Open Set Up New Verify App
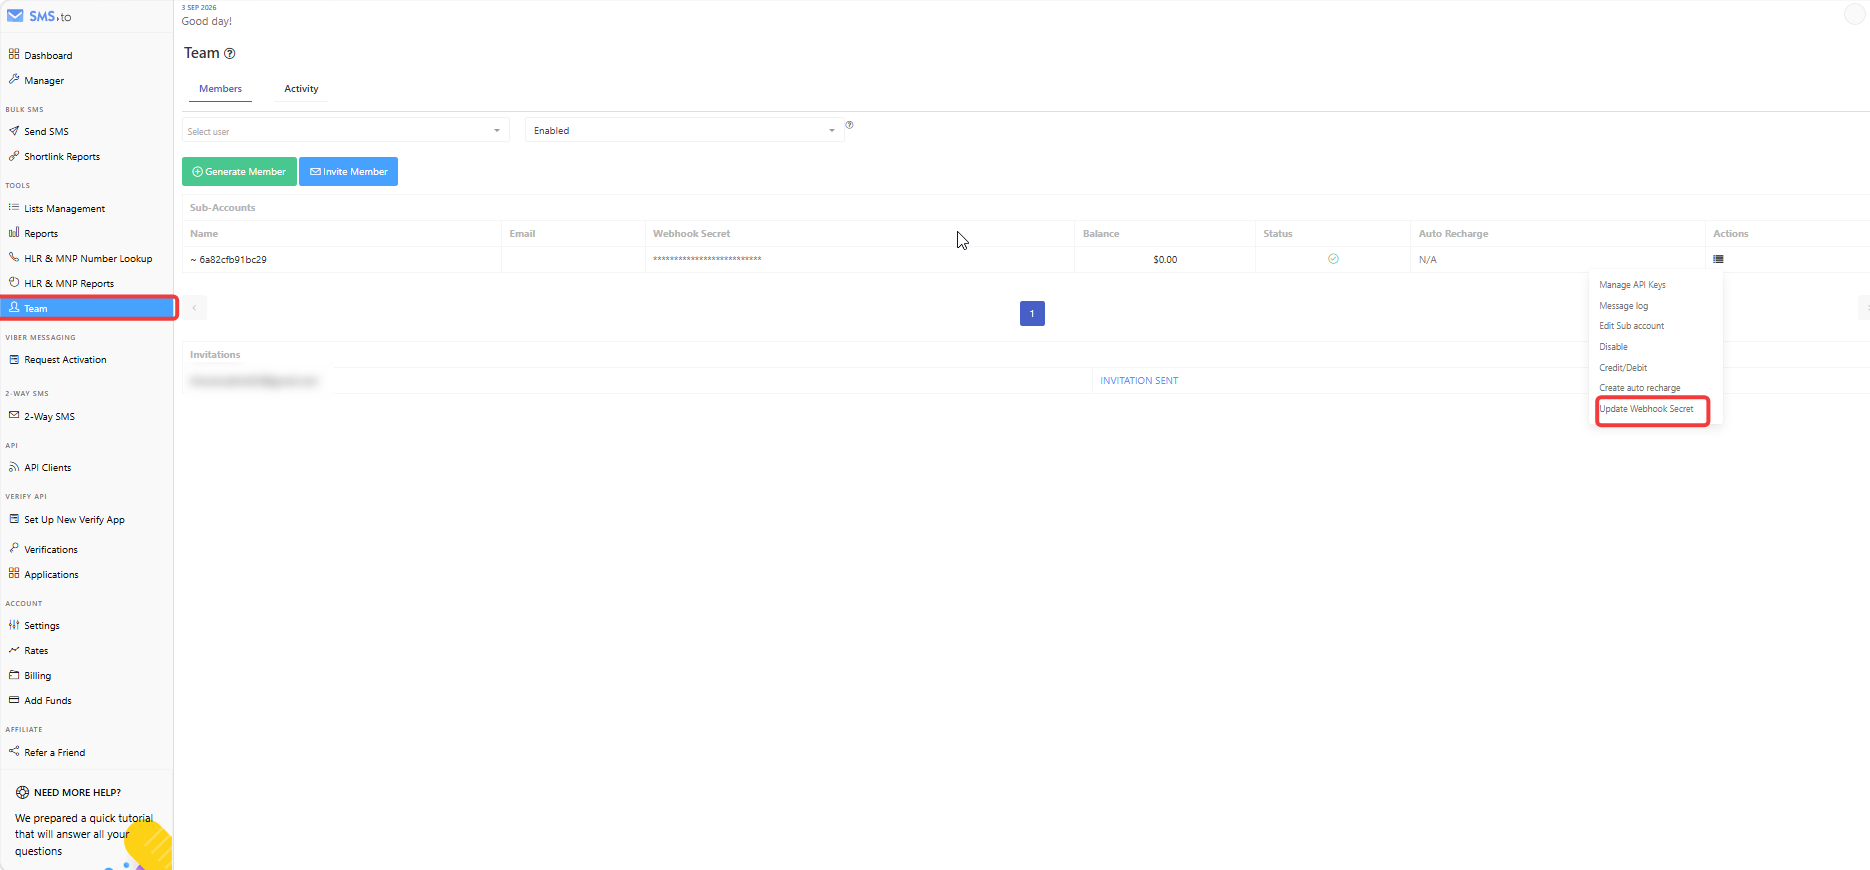 pyautogui.click(x=74, y=520)
